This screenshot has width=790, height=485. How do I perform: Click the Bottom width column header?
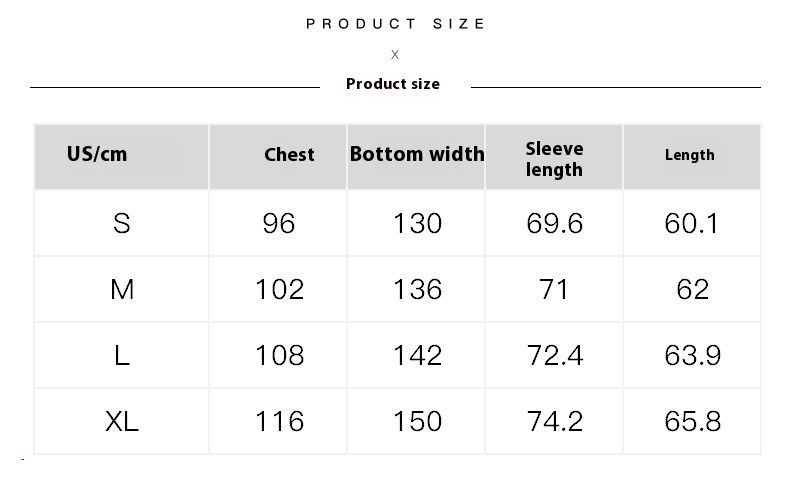pyautogui.click(x=417, y=154)
